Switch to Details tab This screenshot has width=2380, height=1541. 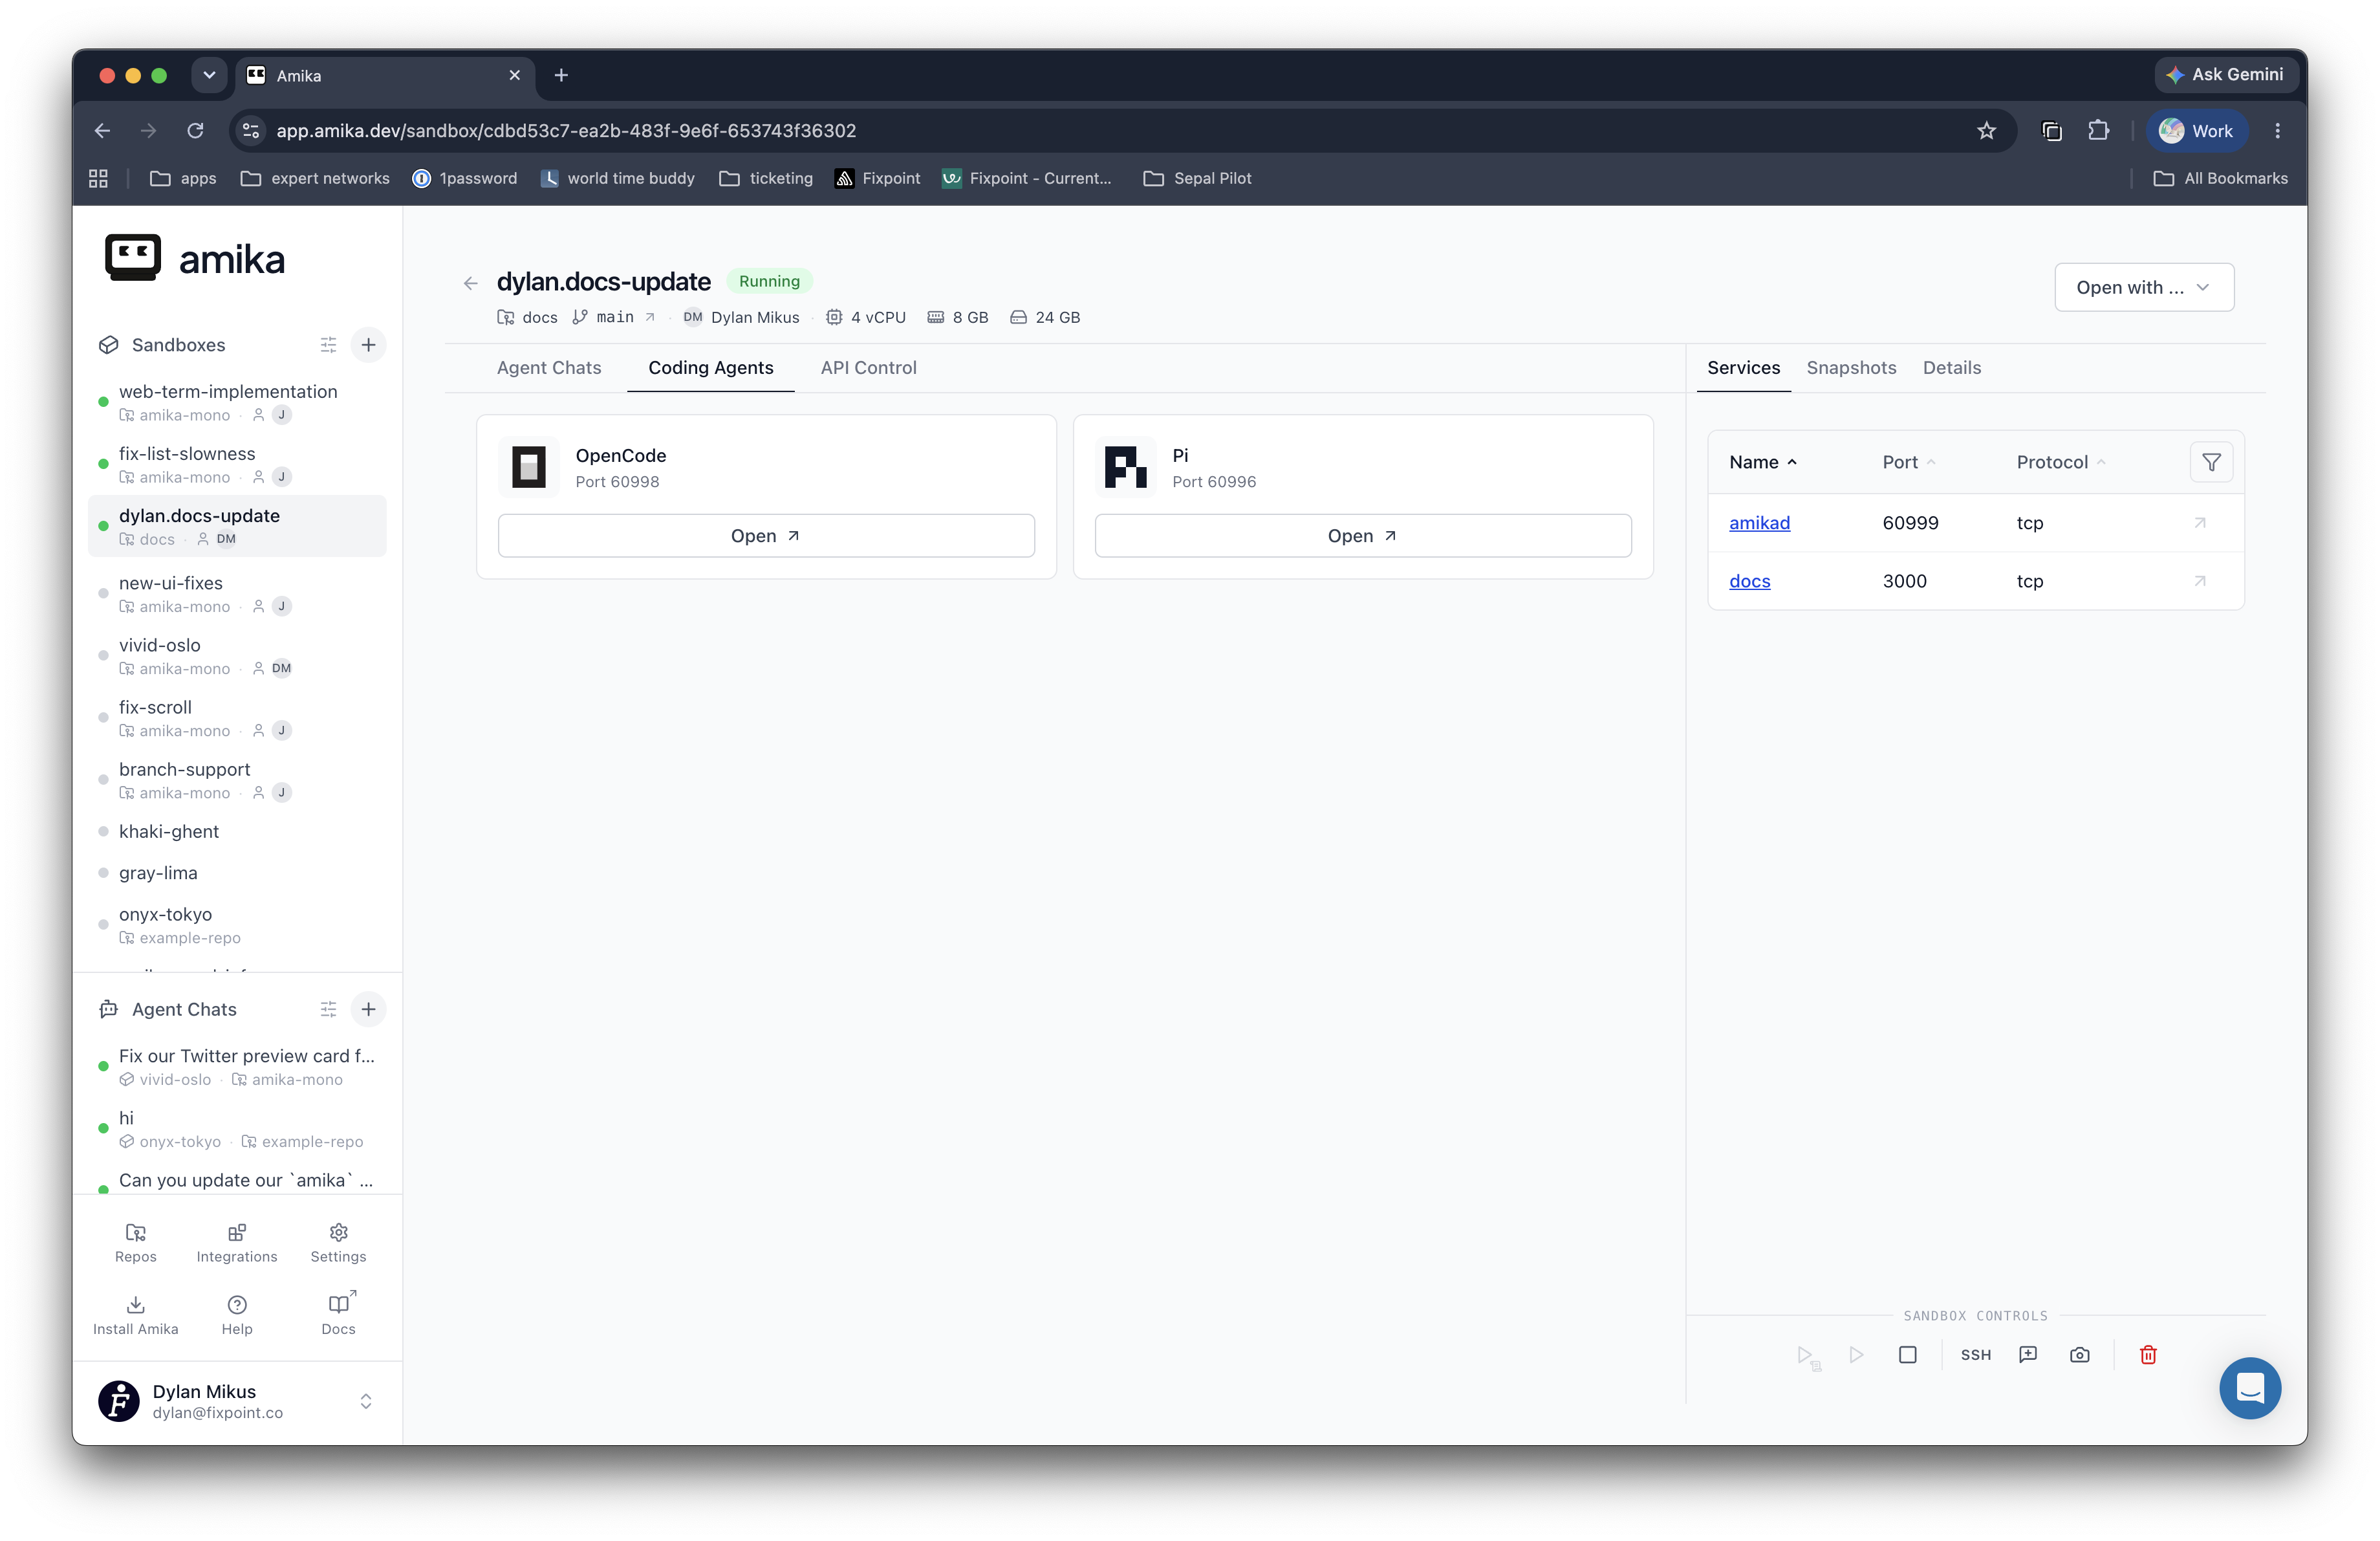pos(1951,368)
